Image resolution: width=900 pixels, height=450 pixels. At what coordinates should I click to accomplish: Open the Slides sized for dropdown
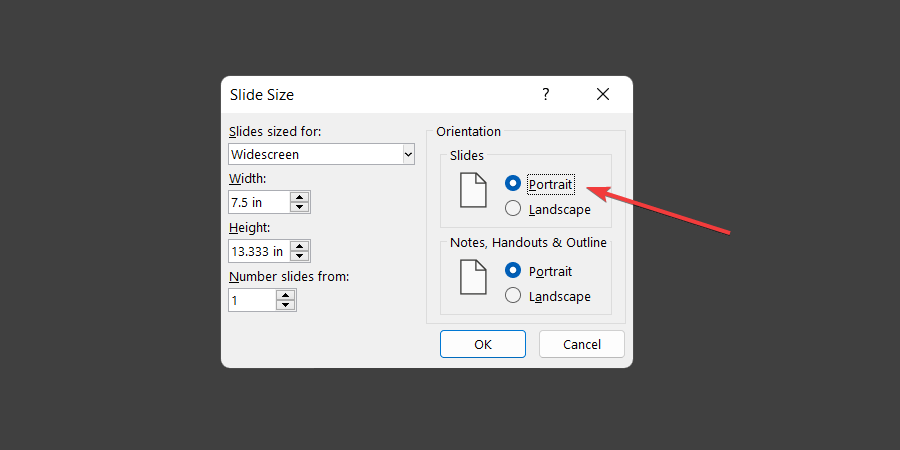click(x=408, y=154)
